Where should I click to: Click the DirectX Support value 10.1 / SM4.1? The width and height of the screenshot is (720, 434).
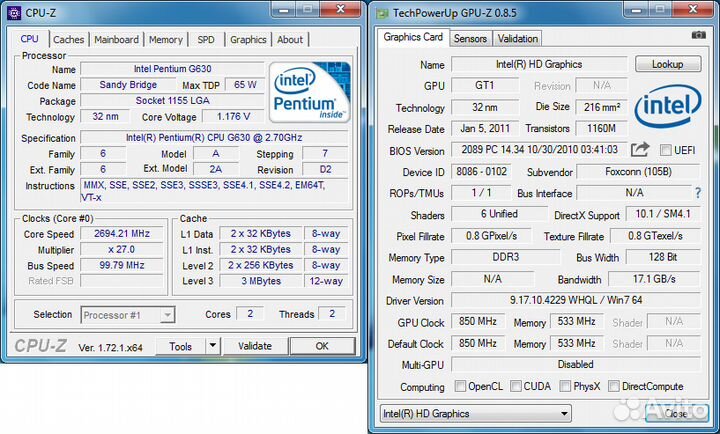(x=663, y=214)
